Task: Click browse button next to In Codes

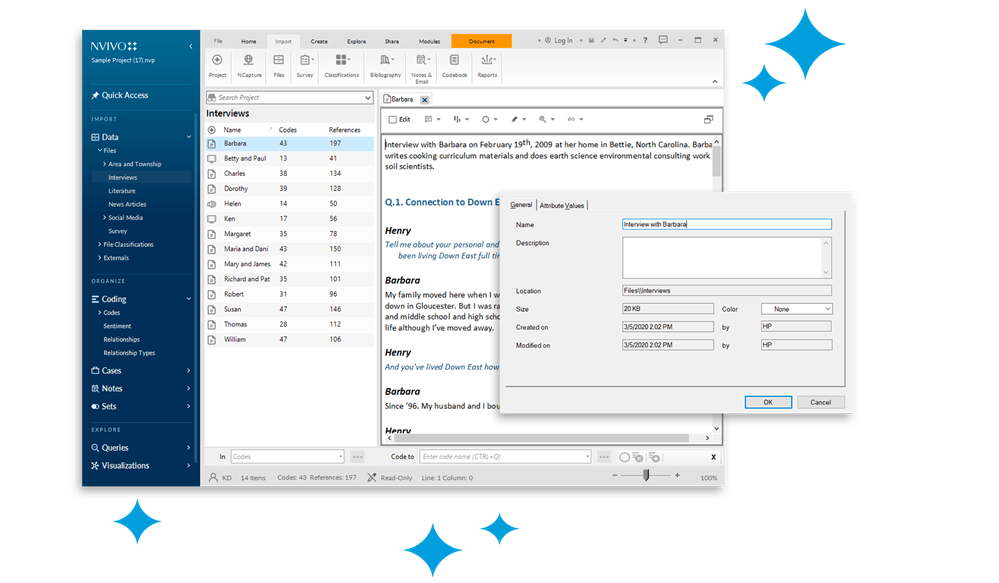Action: point(357,457)
